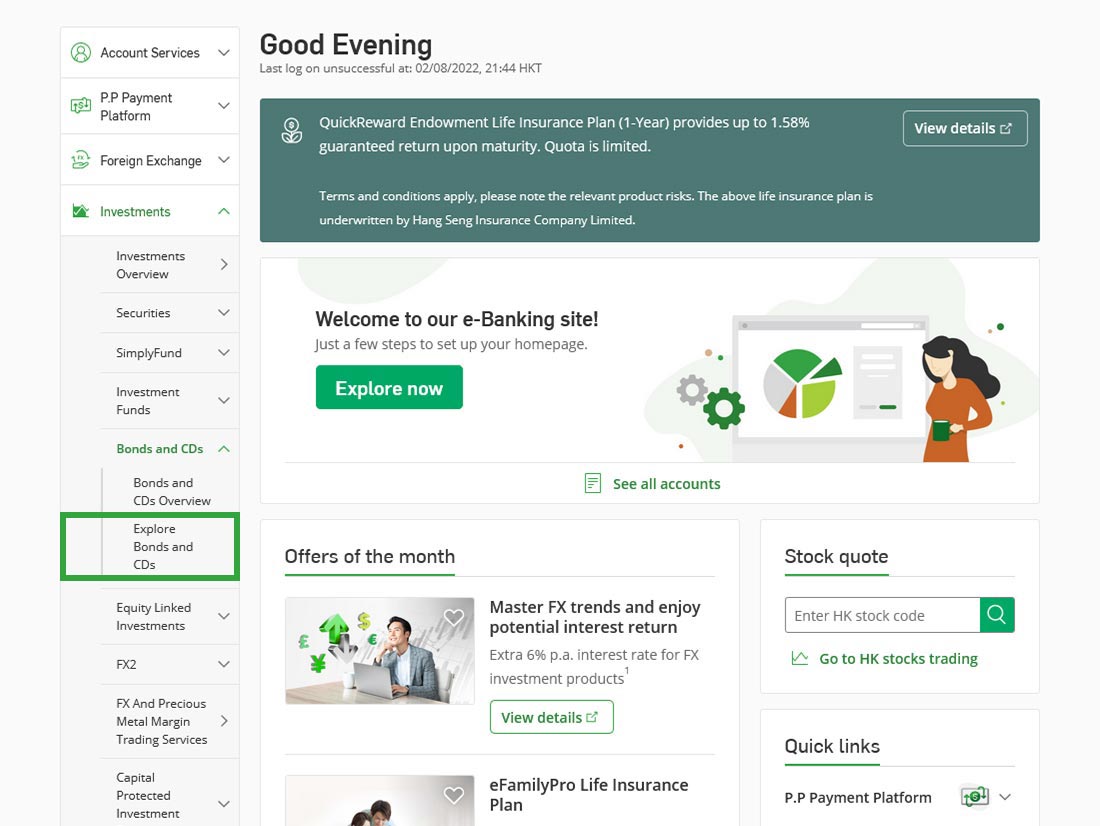
Task: Click the Last log on unsuccessful text
Action: (401, 68)
